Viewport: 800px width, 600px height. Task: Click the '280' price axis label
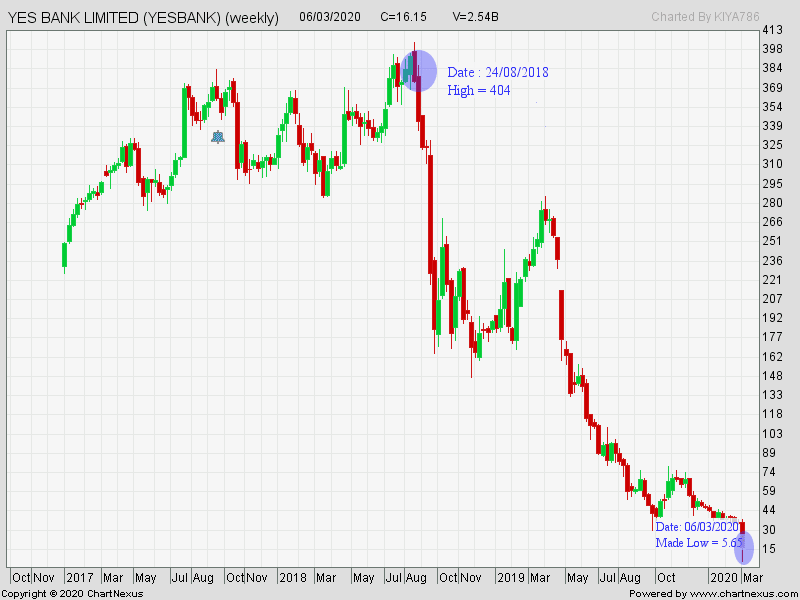(772, 203)
